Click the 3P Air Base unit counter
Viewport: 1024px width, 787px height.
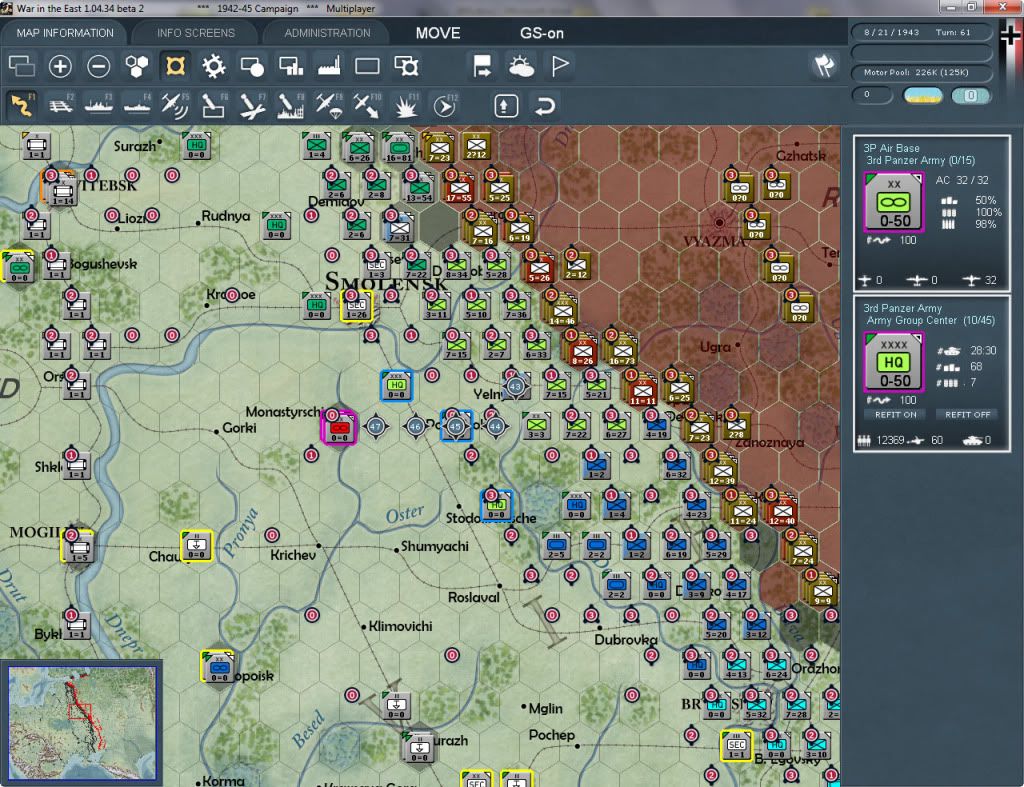(x=893, y=202)
